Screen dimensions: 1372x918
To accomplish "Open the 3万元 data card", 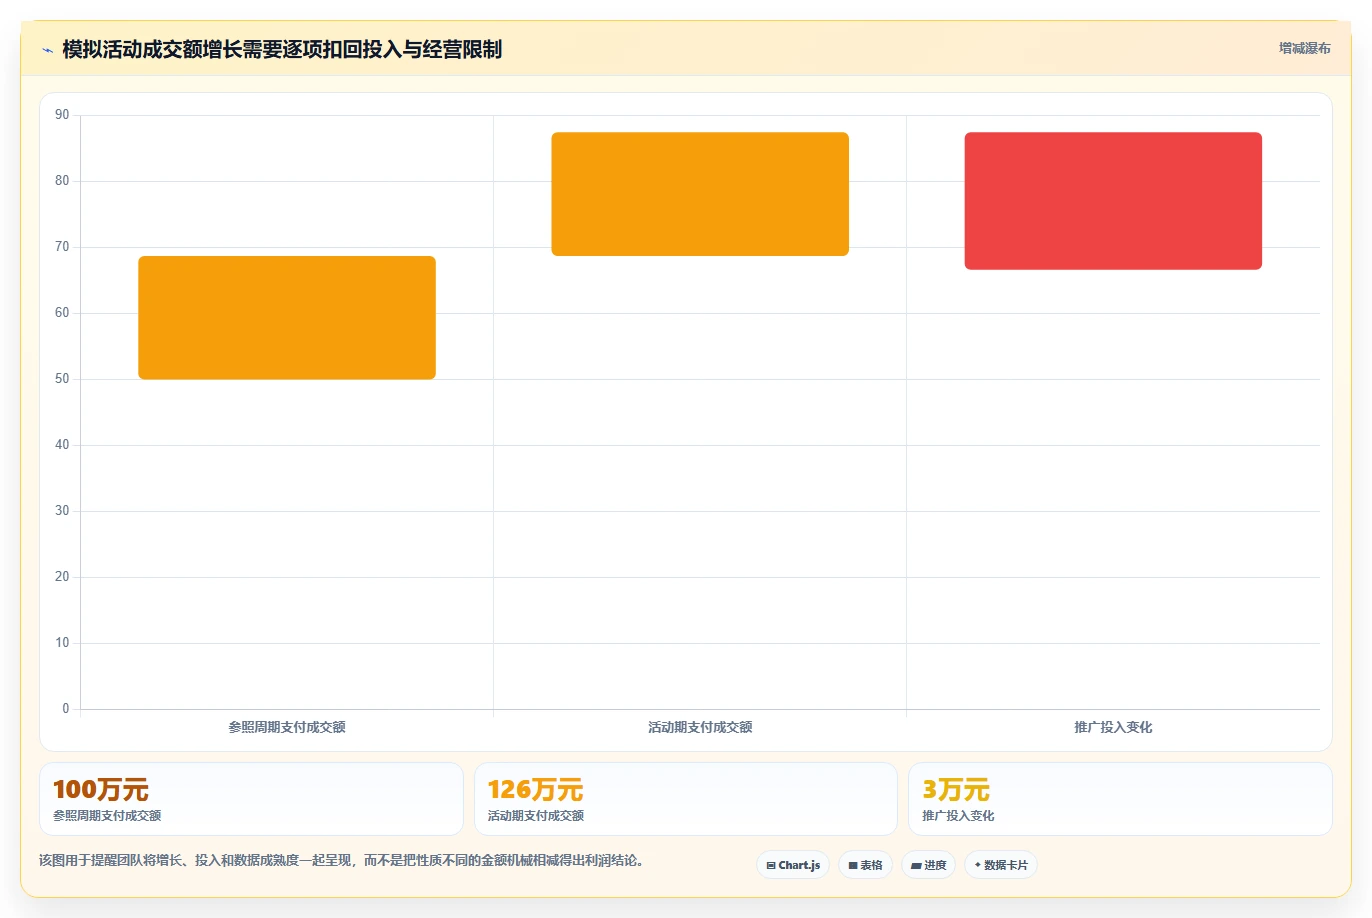I will click(1120, 799).
